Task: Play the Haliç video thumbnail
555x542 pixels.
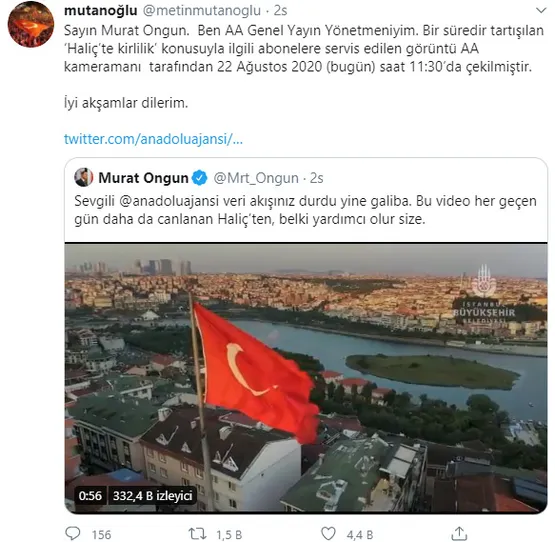Action: pyautogui.click(x=306, y=378)
